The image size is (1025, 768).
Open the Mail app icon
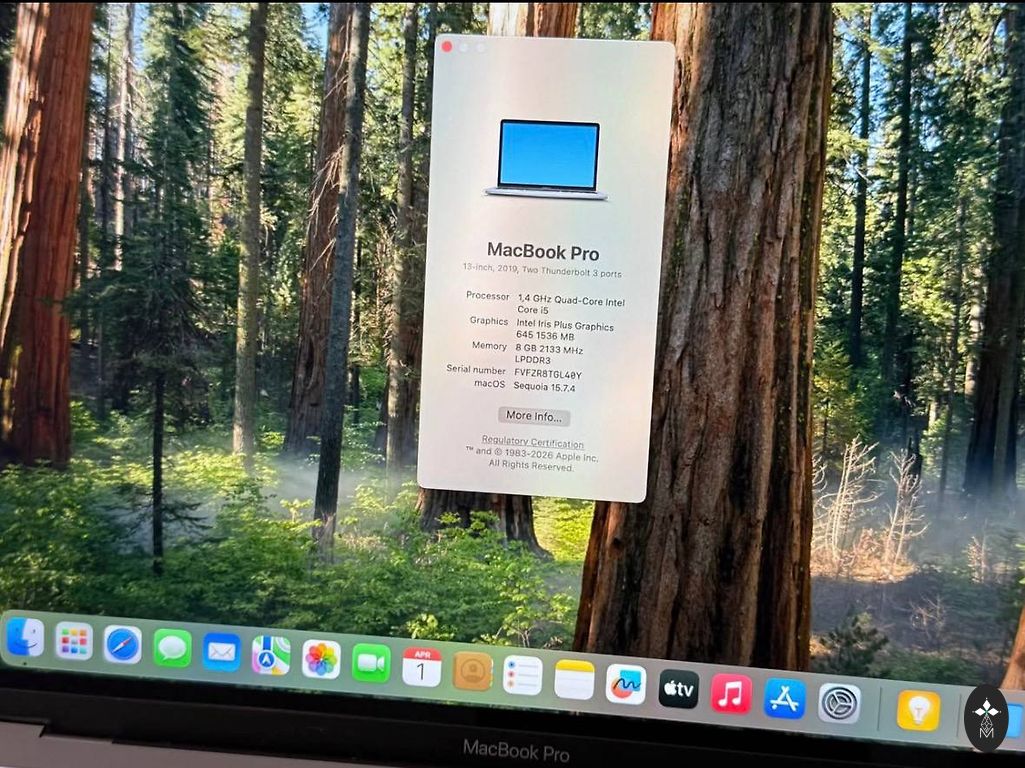point(222,652)
